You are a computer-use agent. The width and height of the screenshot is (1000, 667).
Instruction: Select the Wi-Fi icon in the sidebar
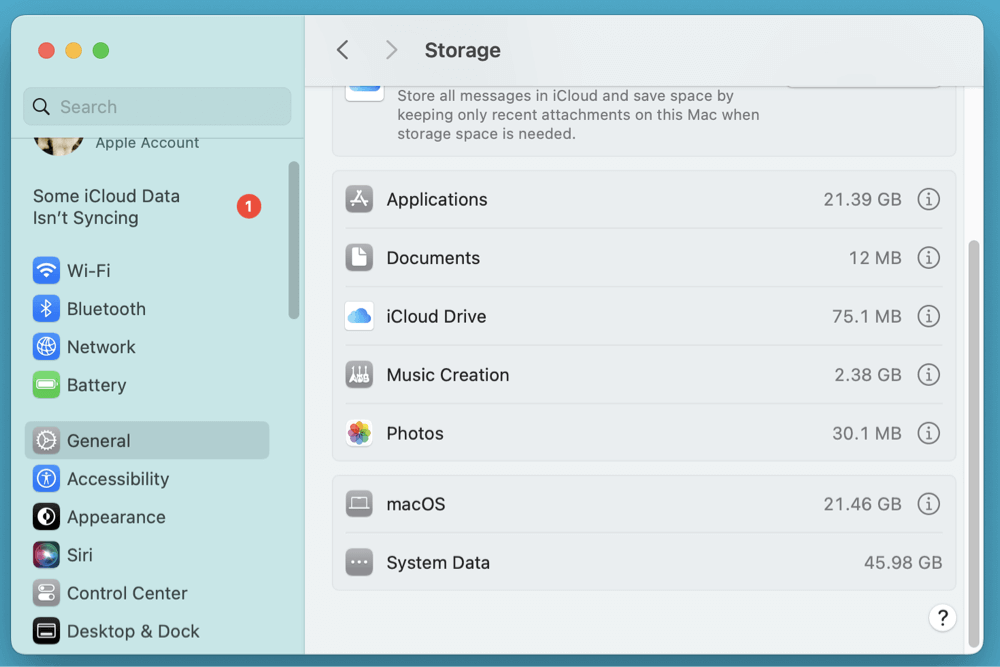(x=46, y=270)
